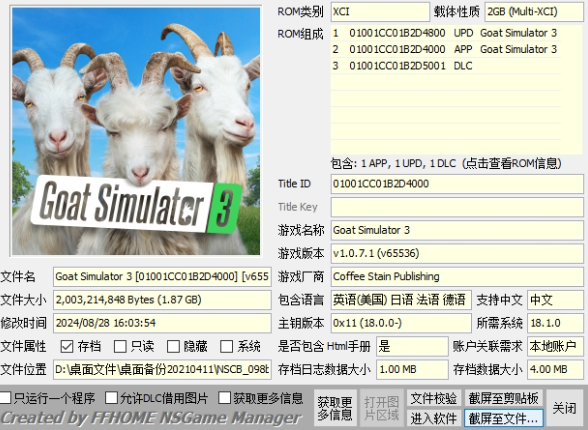Click the 支持中文 field showing 中文

(x=555, y=300)
